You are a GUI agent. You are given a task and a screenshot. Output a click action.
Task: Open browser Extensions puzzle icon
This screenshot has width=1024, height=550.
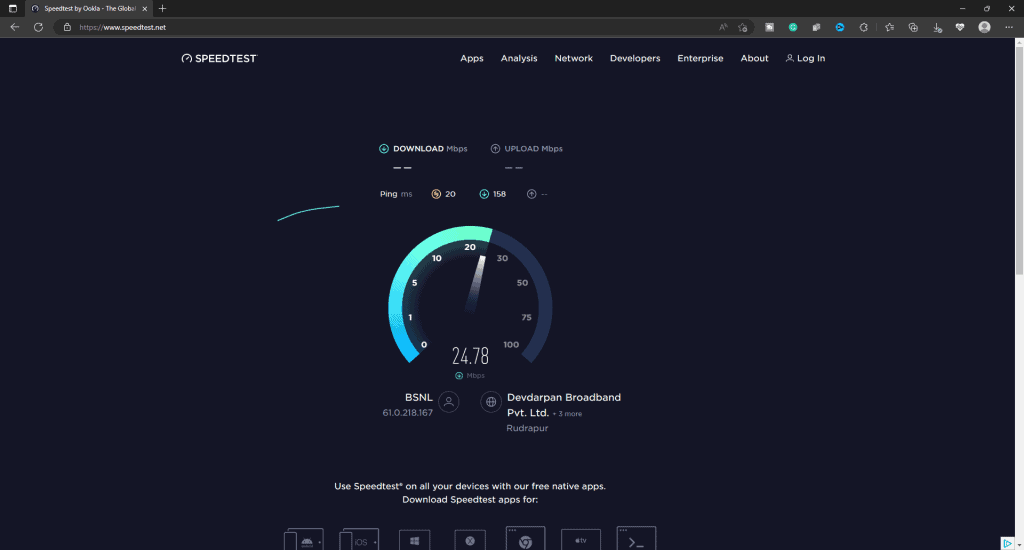point(863,27)
